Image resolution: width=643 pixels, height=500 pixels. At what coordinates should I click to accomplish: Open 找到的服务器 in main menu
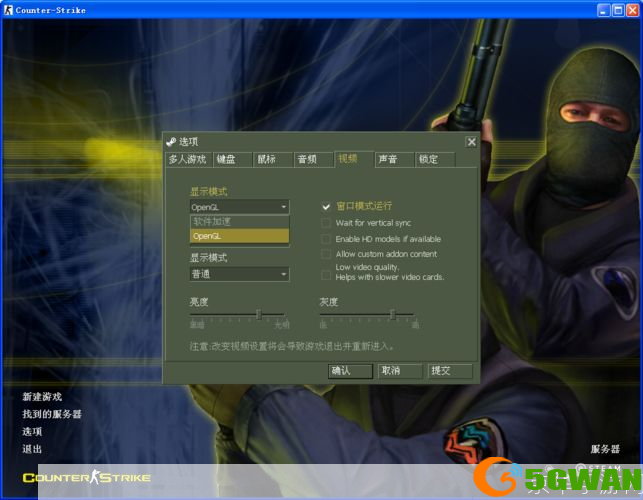pos(52,414)
